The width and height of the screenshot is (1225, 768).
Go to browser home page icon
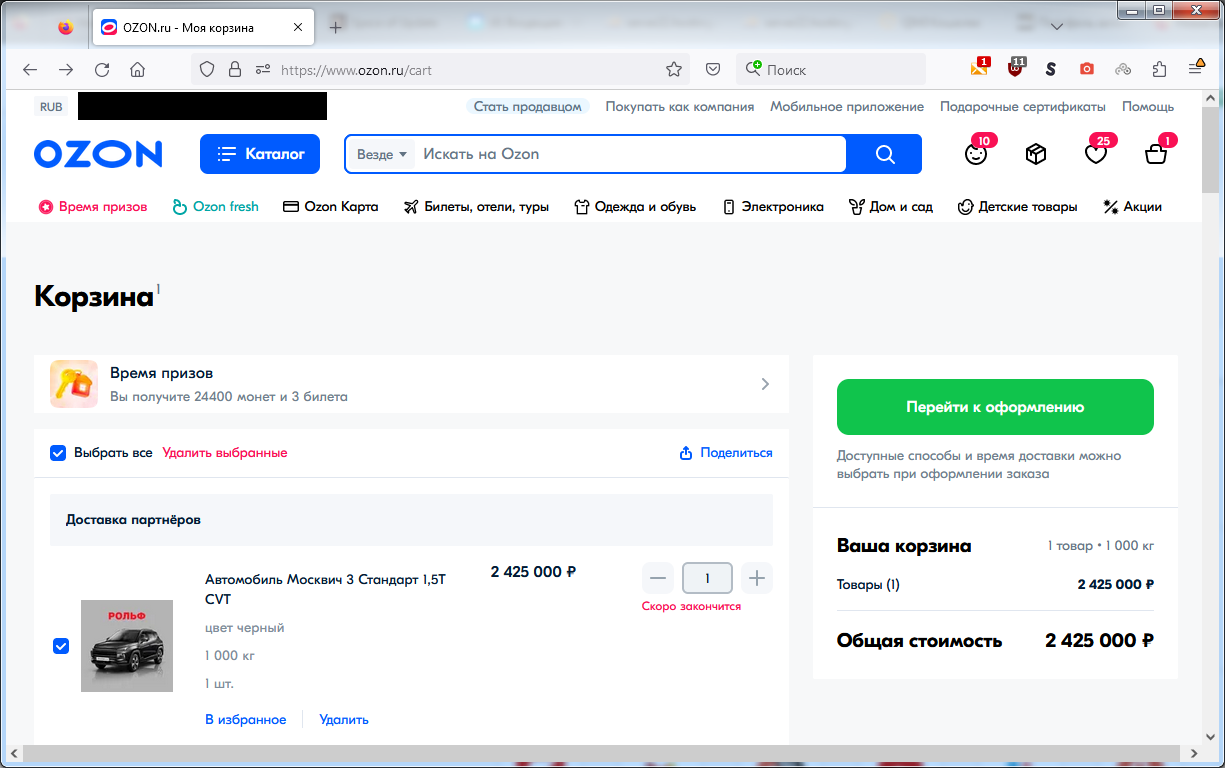138,70
